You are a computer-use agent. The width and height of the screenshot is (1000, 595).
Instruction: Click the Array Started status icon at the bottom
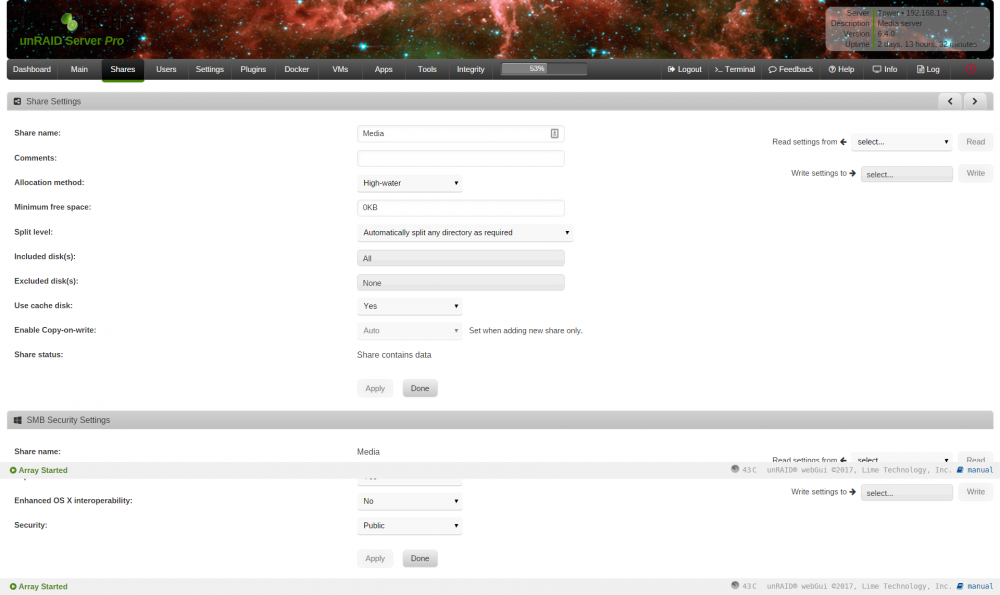13,586
